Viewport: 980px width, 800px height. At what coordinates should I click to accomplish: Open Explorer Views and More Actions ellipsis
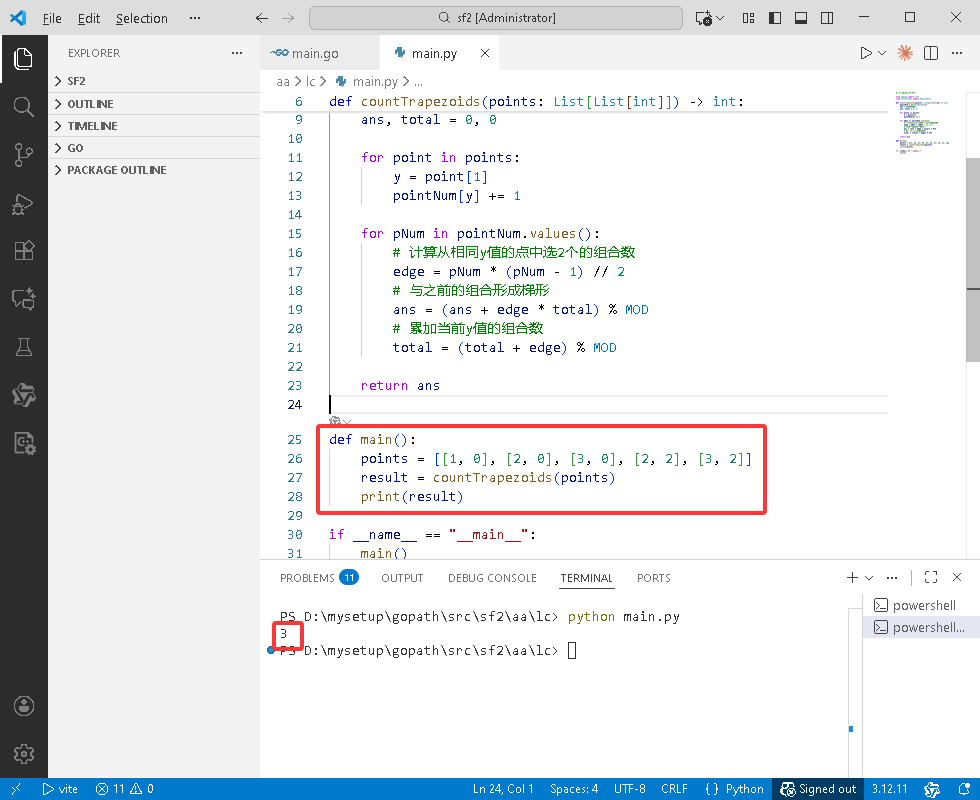coord(237,53)
